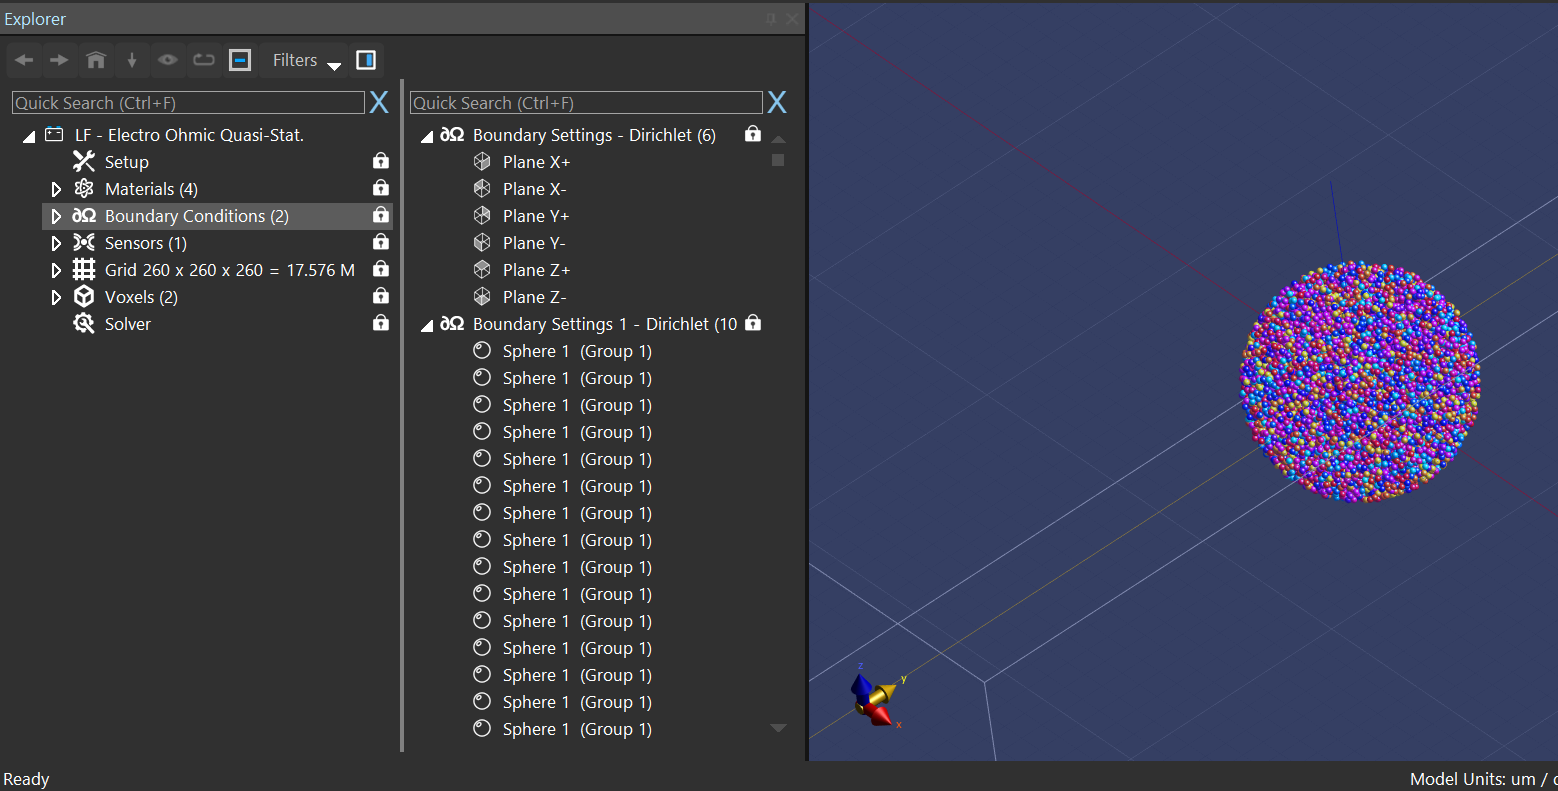Click the forward arrow in Explorer toolbar
This screenshot has height=791, width=1558.
[x=59, y=60]
